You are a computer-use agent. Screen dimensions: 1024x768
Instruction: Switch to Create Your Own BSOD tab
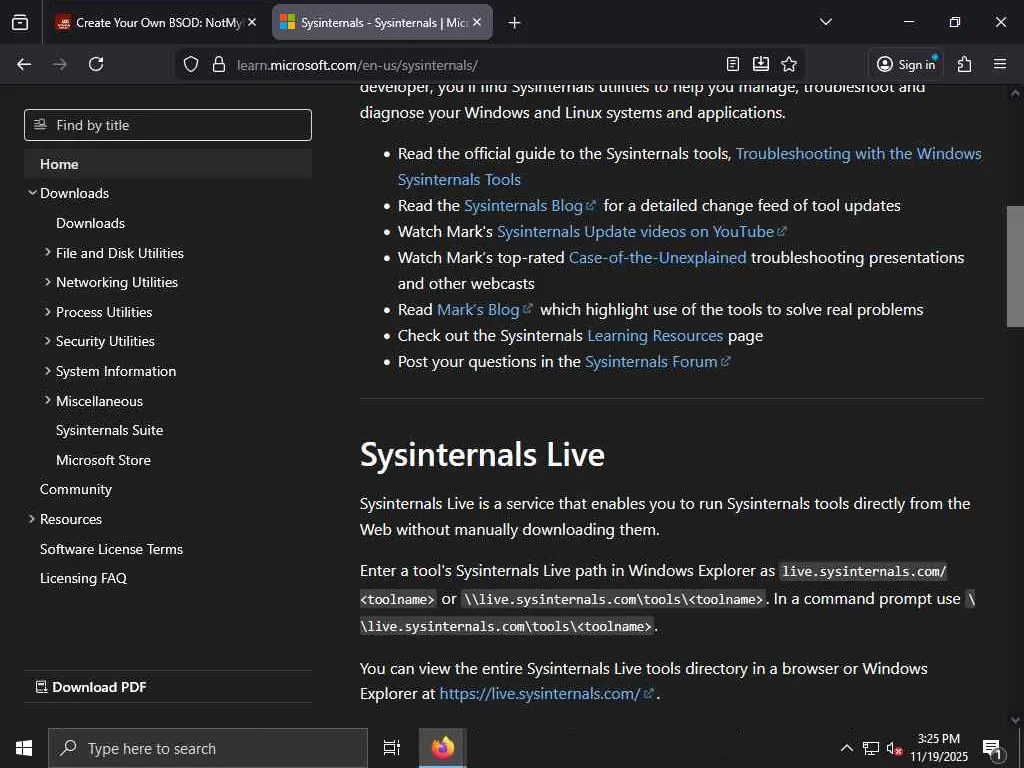pos(157,22)
